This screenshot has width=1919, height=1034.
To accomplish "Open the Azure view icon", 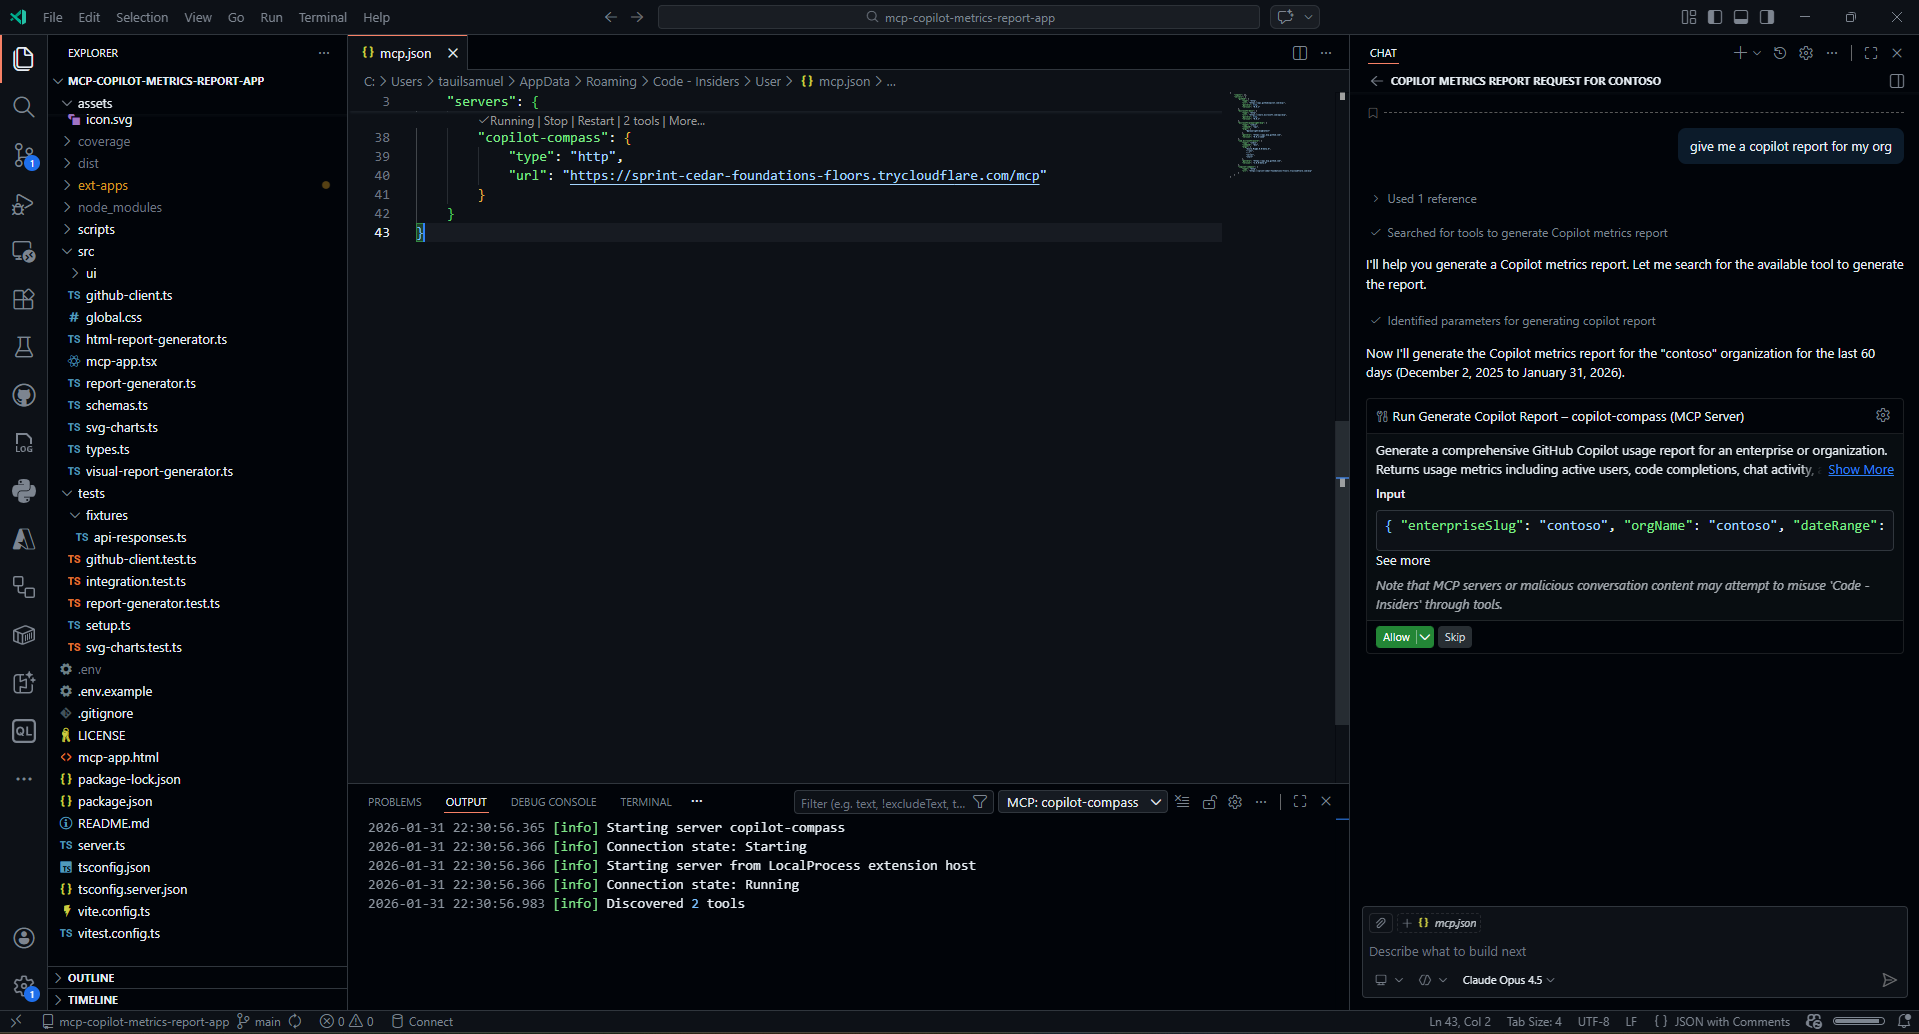I will pos(24,539).
